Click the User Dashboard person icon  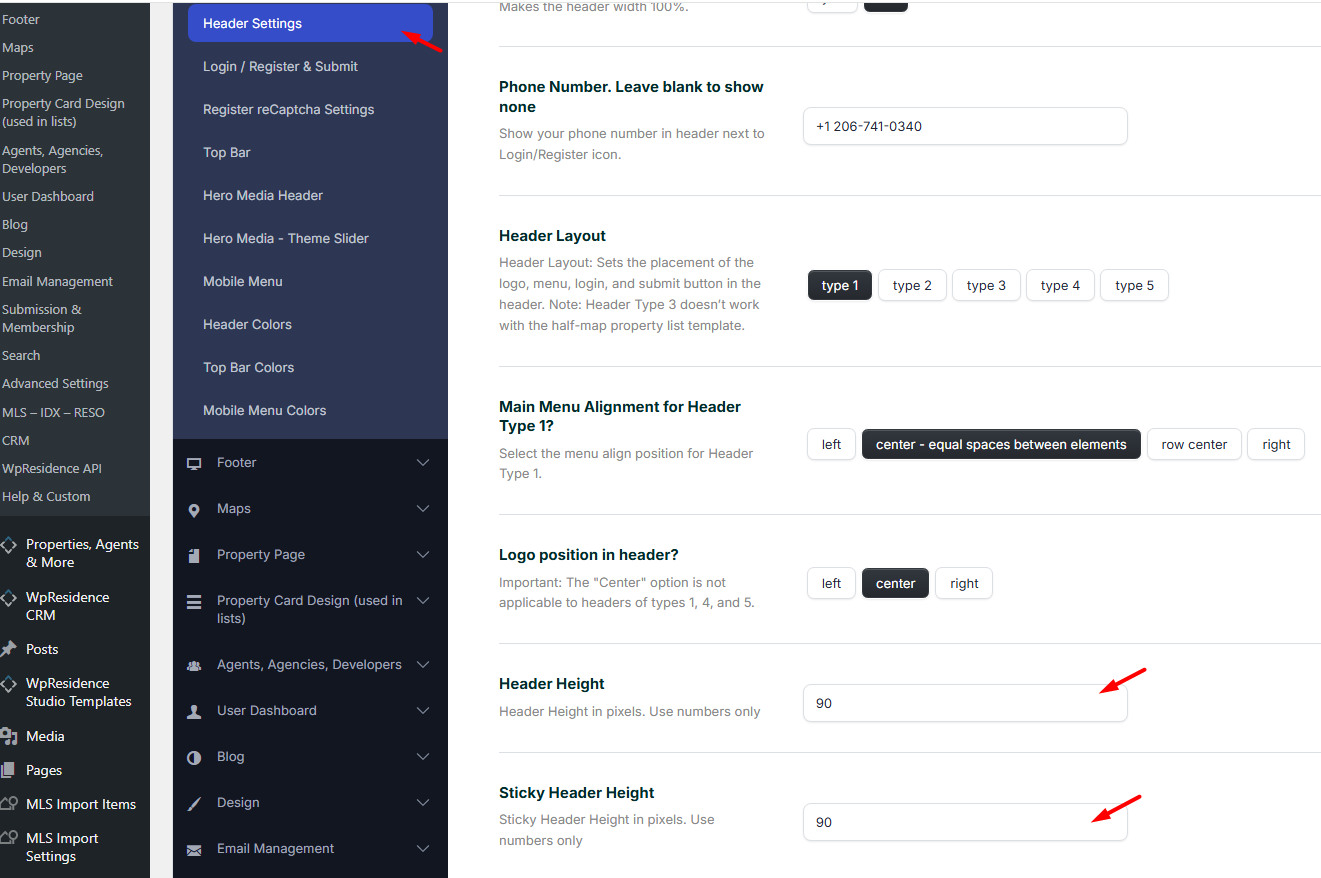(x=194, y=712)
